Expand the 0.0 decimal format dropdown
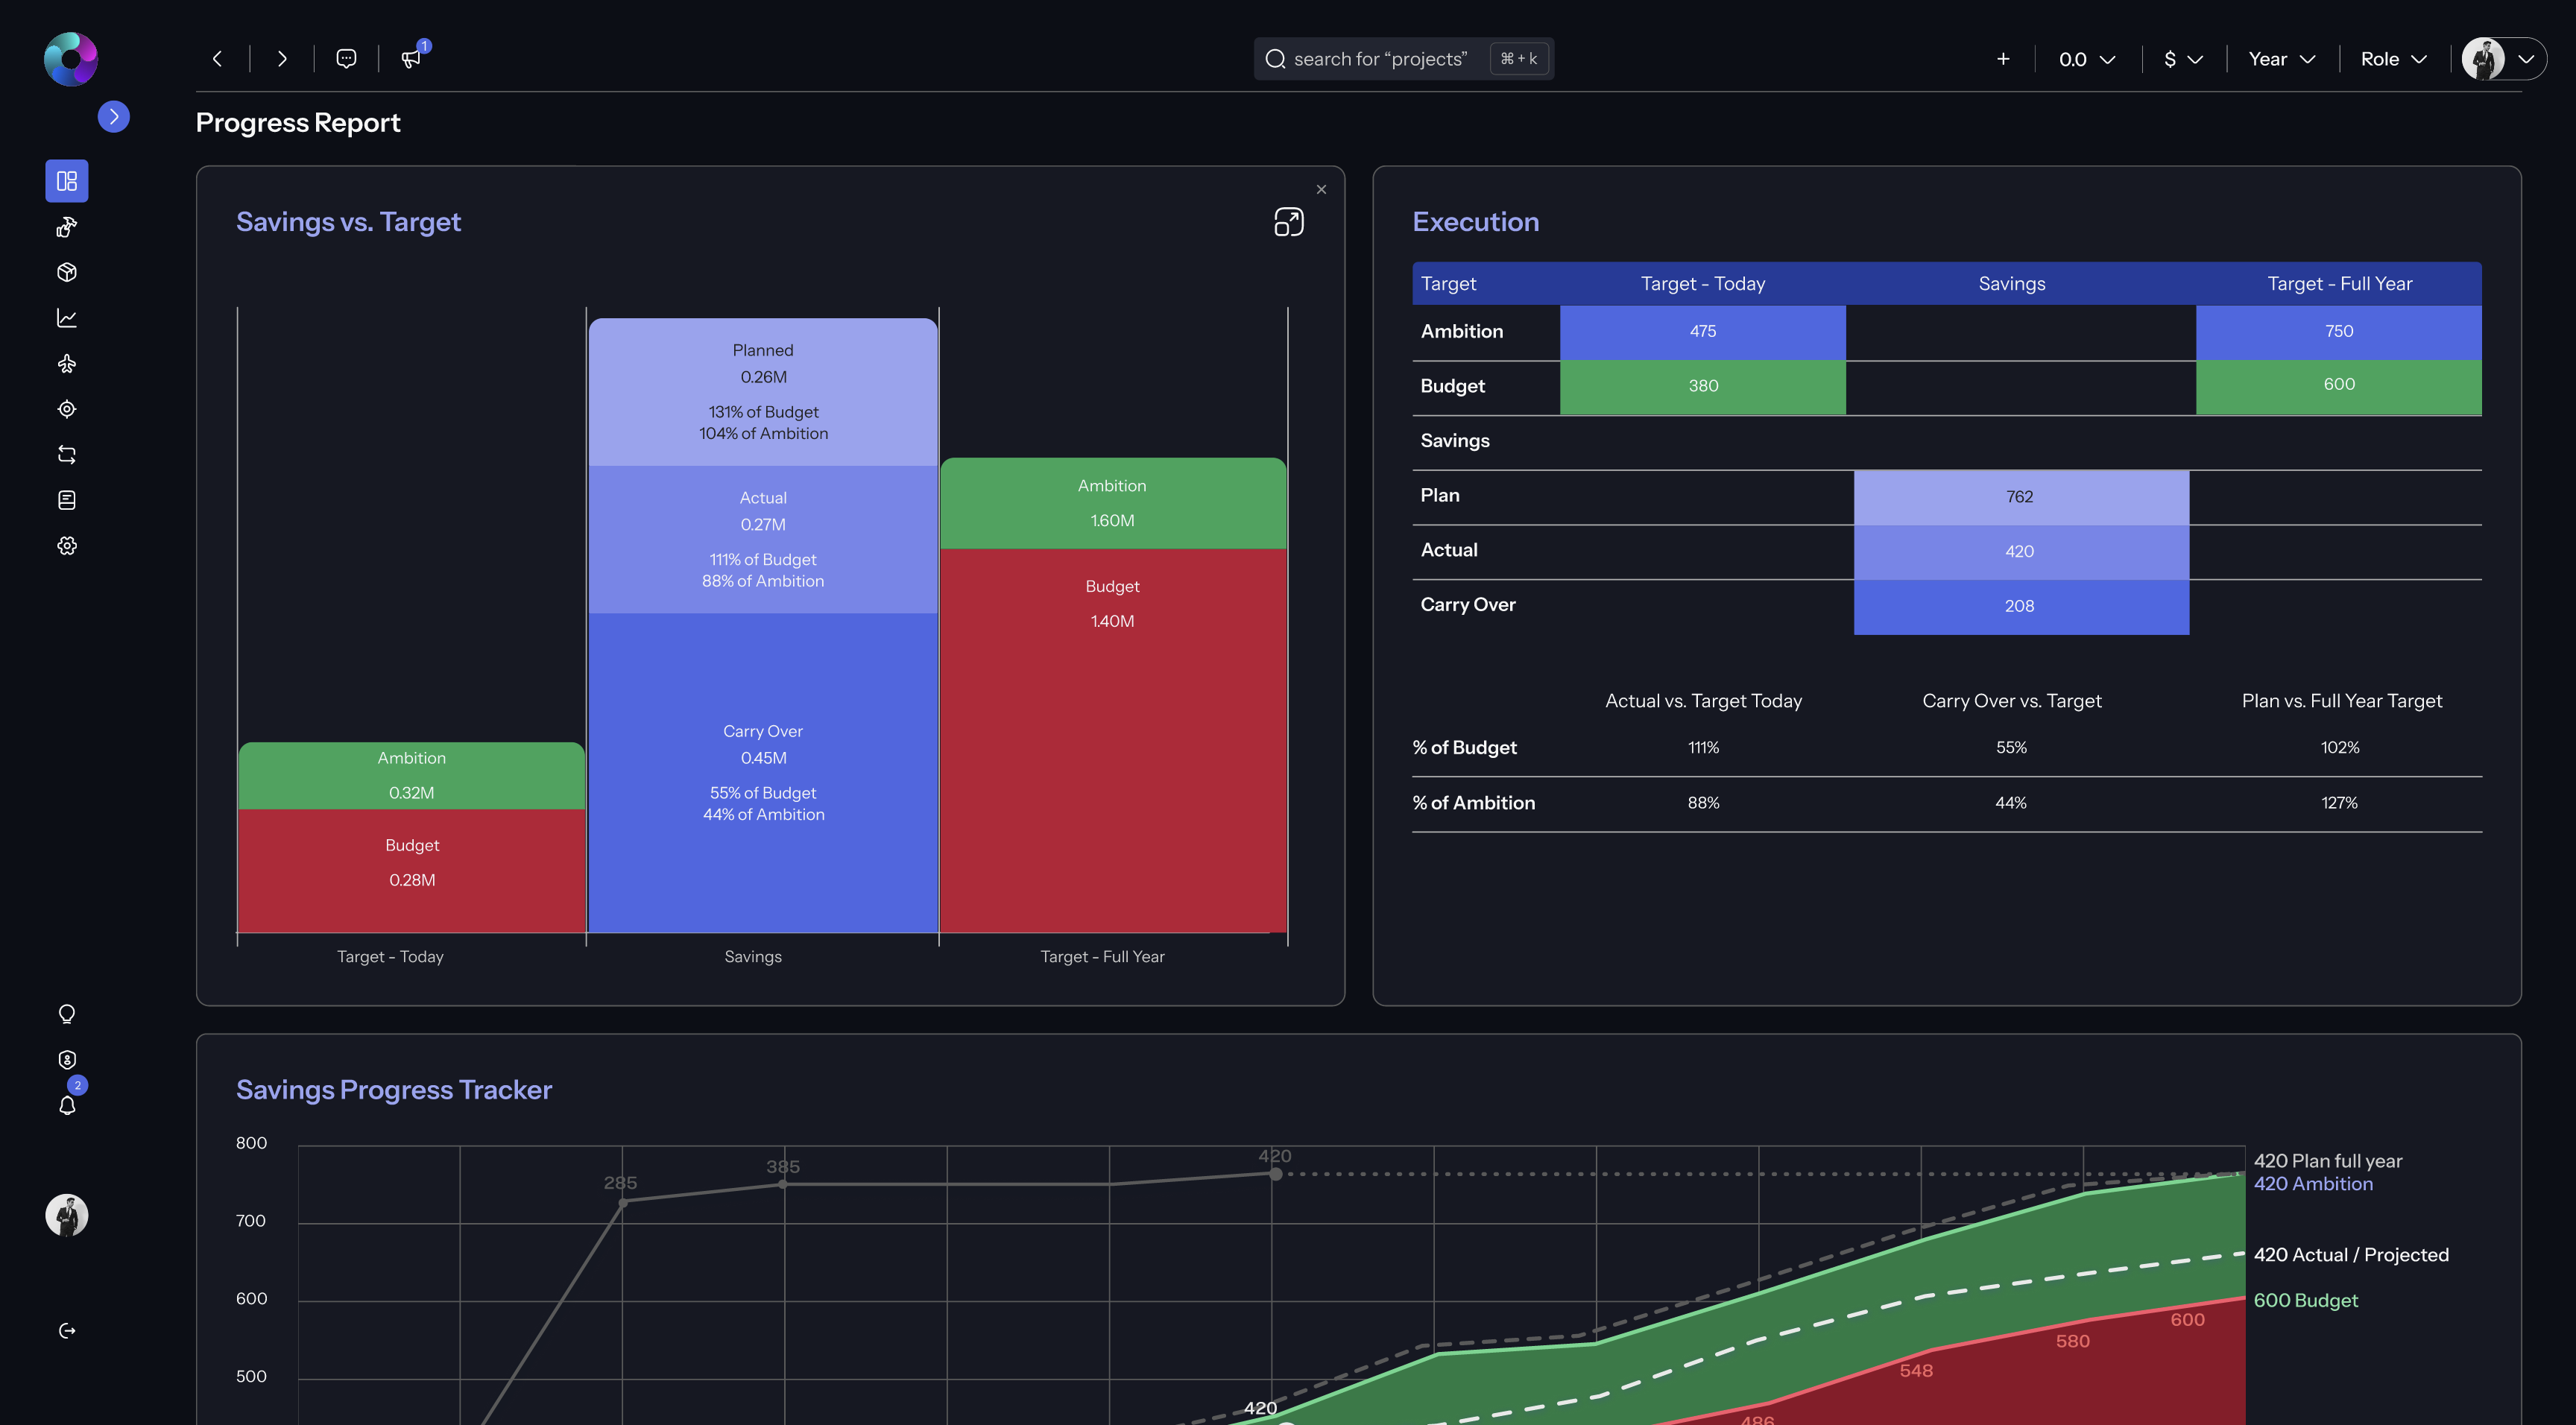The image size is (2576, 1425). [x=2086, y=59]
